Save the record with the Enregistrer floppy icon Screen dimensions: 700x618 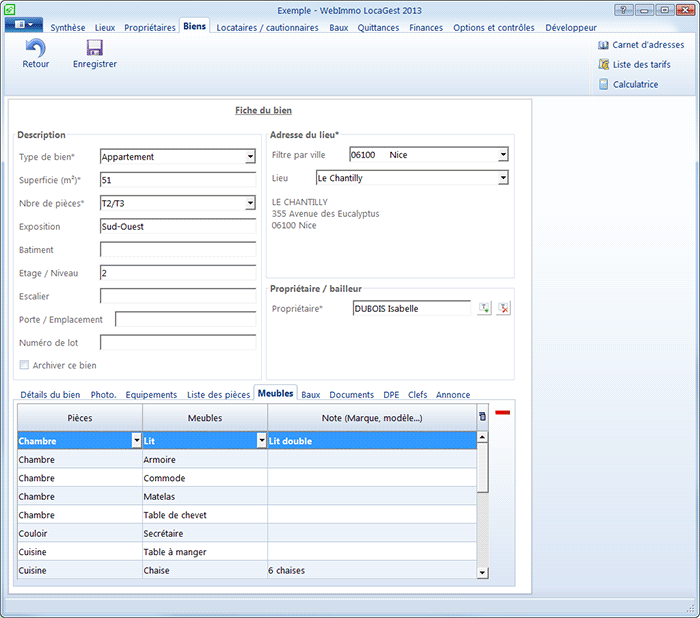coord(94,48)
